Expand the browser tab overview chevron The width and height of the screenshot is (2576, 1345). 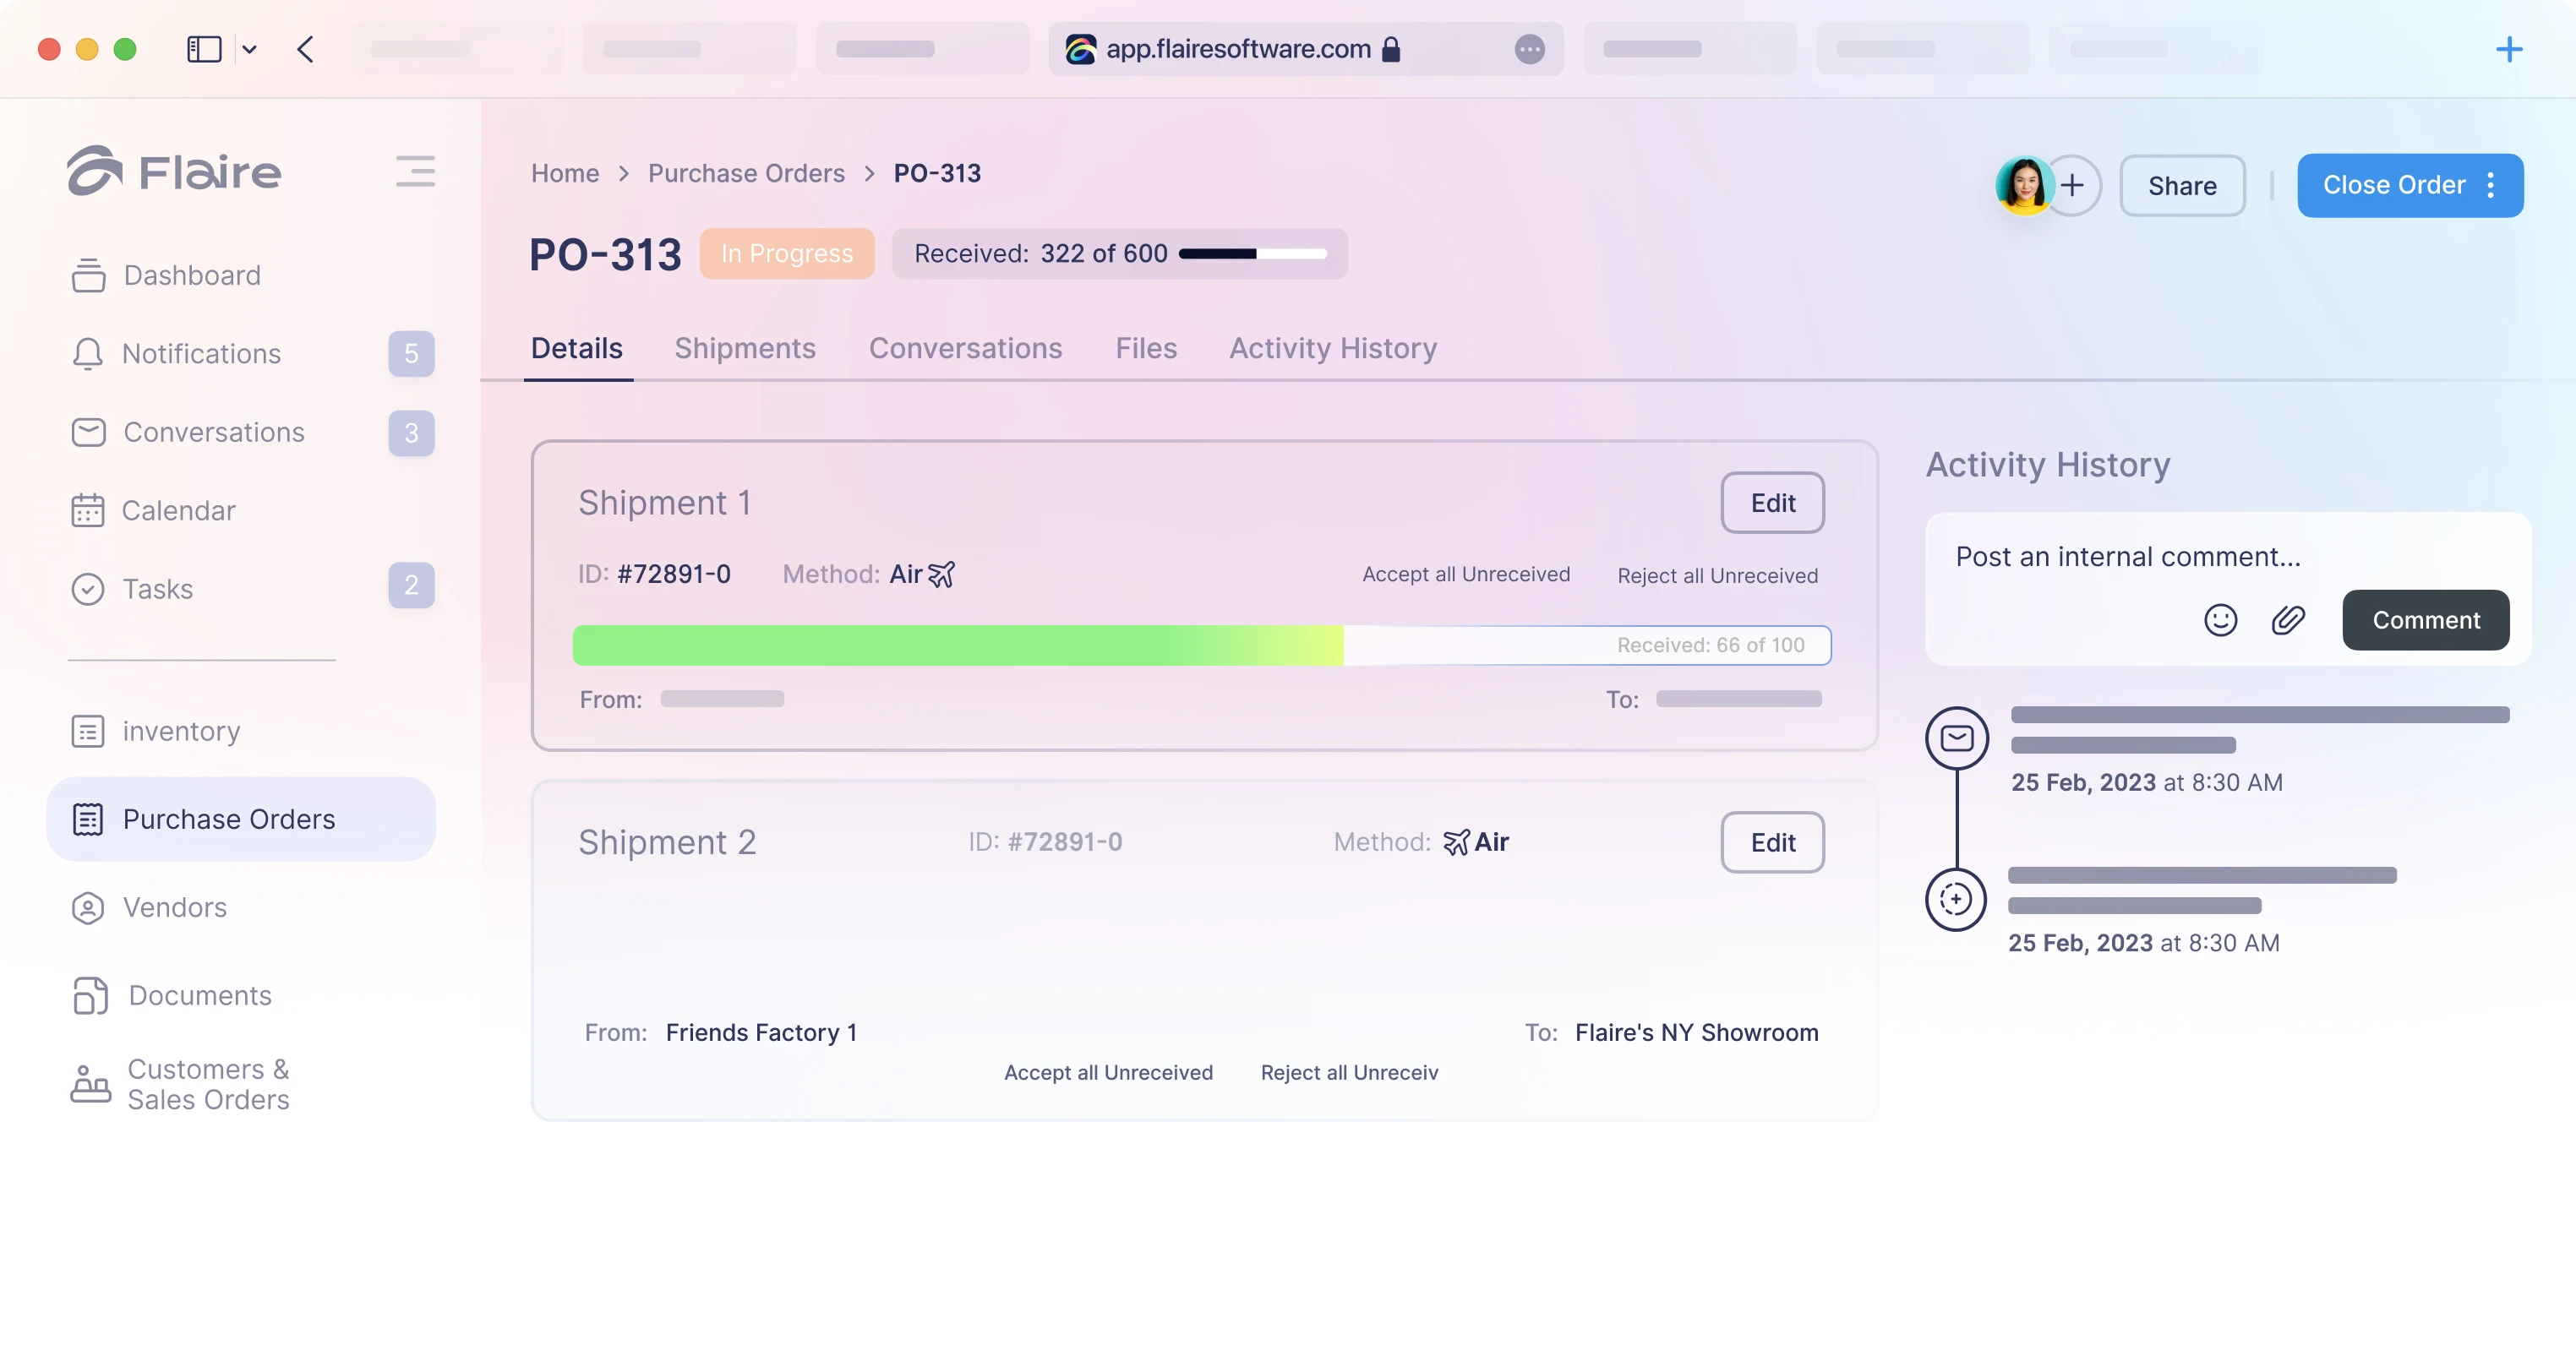click(250, 49)
